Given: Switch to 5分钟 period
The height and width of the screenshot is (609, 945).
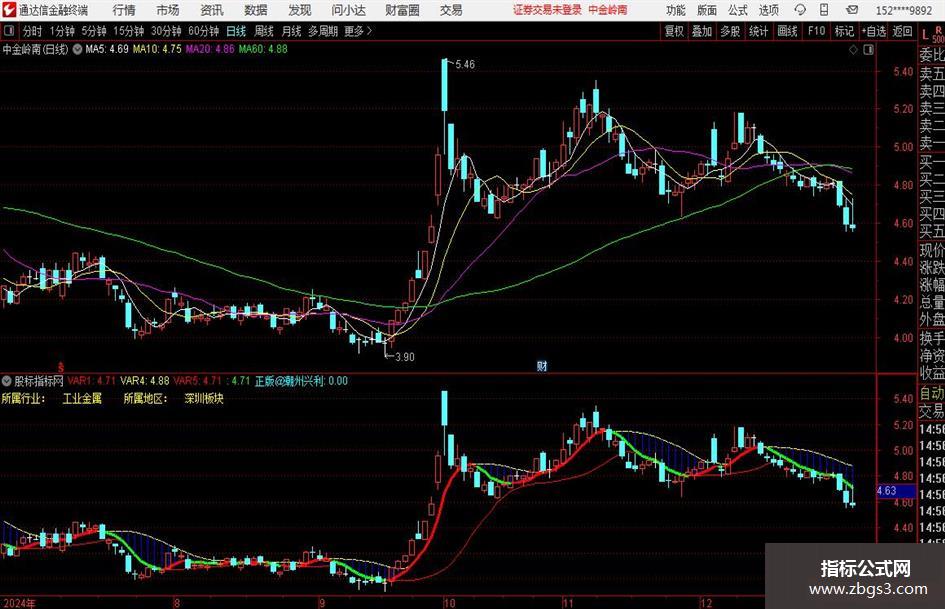Looking at the screenshot, I should pyautogui.click(x=94, y=31).
